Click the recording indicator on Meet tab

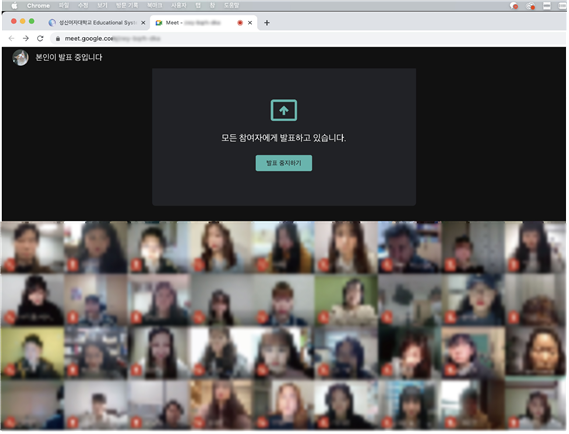click(240, 22)
